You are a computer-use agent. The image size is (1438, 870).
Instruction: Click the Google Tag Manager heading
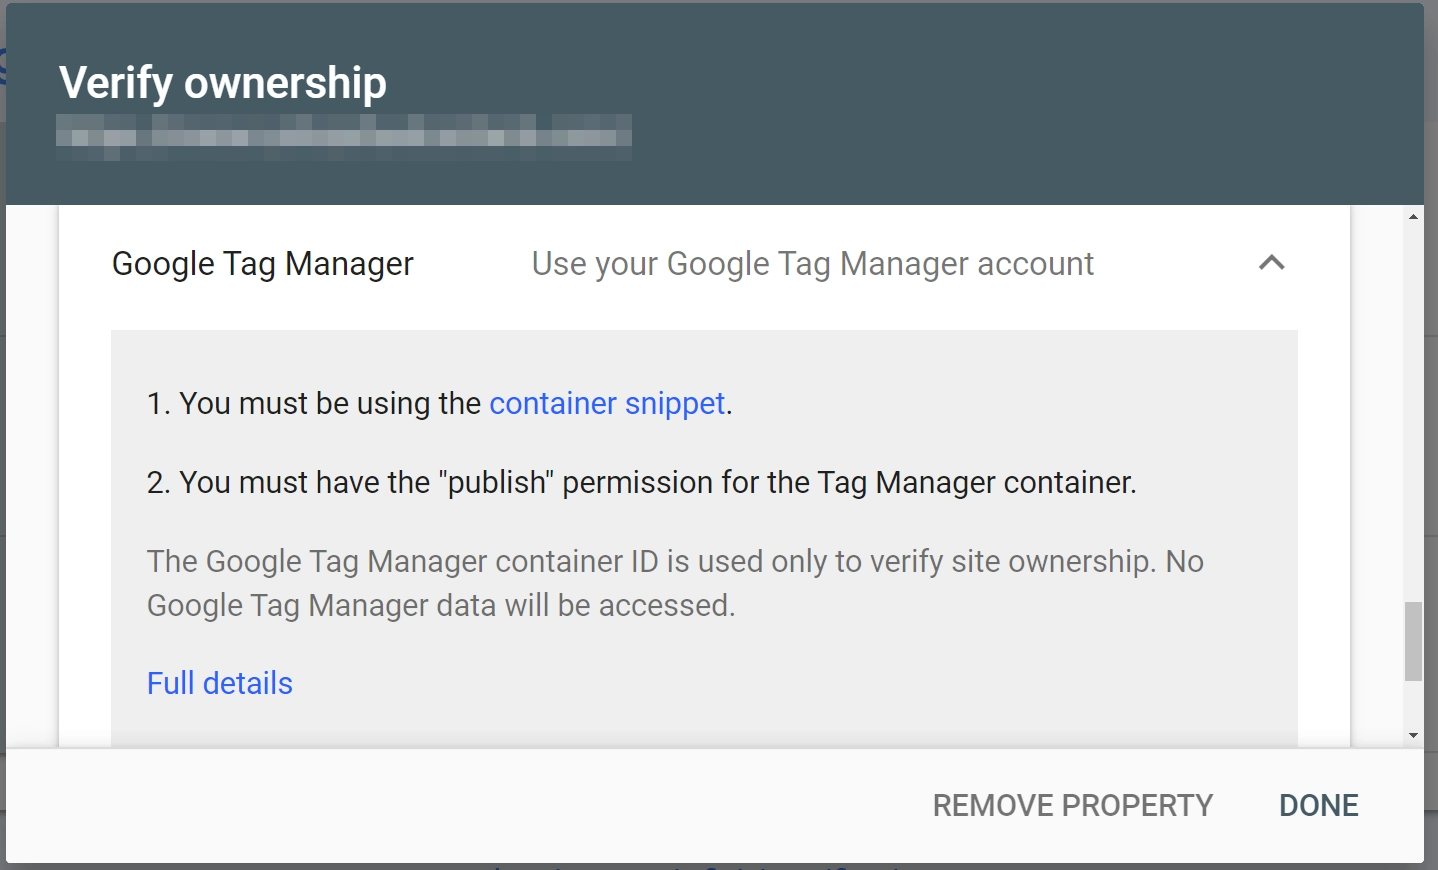[262, 264]
